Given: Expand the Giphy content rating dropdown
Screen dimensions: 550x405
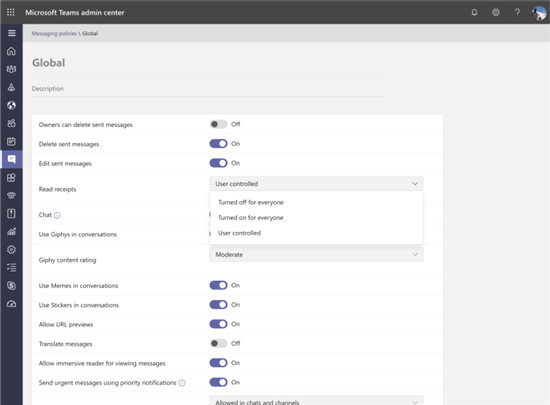Looking at the screenshot, I should click(316, 255).
